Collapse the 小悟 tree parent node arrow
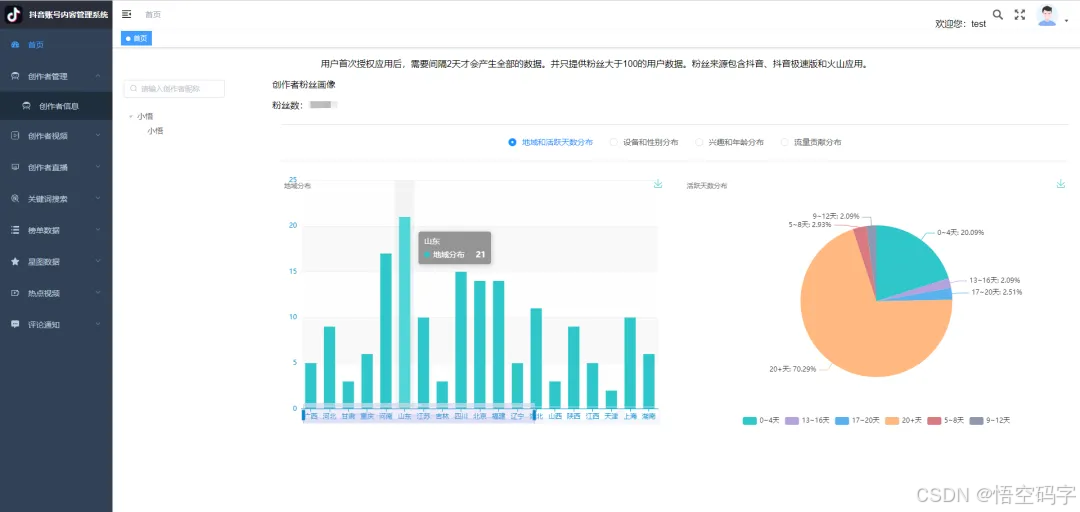Image resolution: width=1080 pixels, height=512 pixels. pyautogui.click(x=130, y=116)
